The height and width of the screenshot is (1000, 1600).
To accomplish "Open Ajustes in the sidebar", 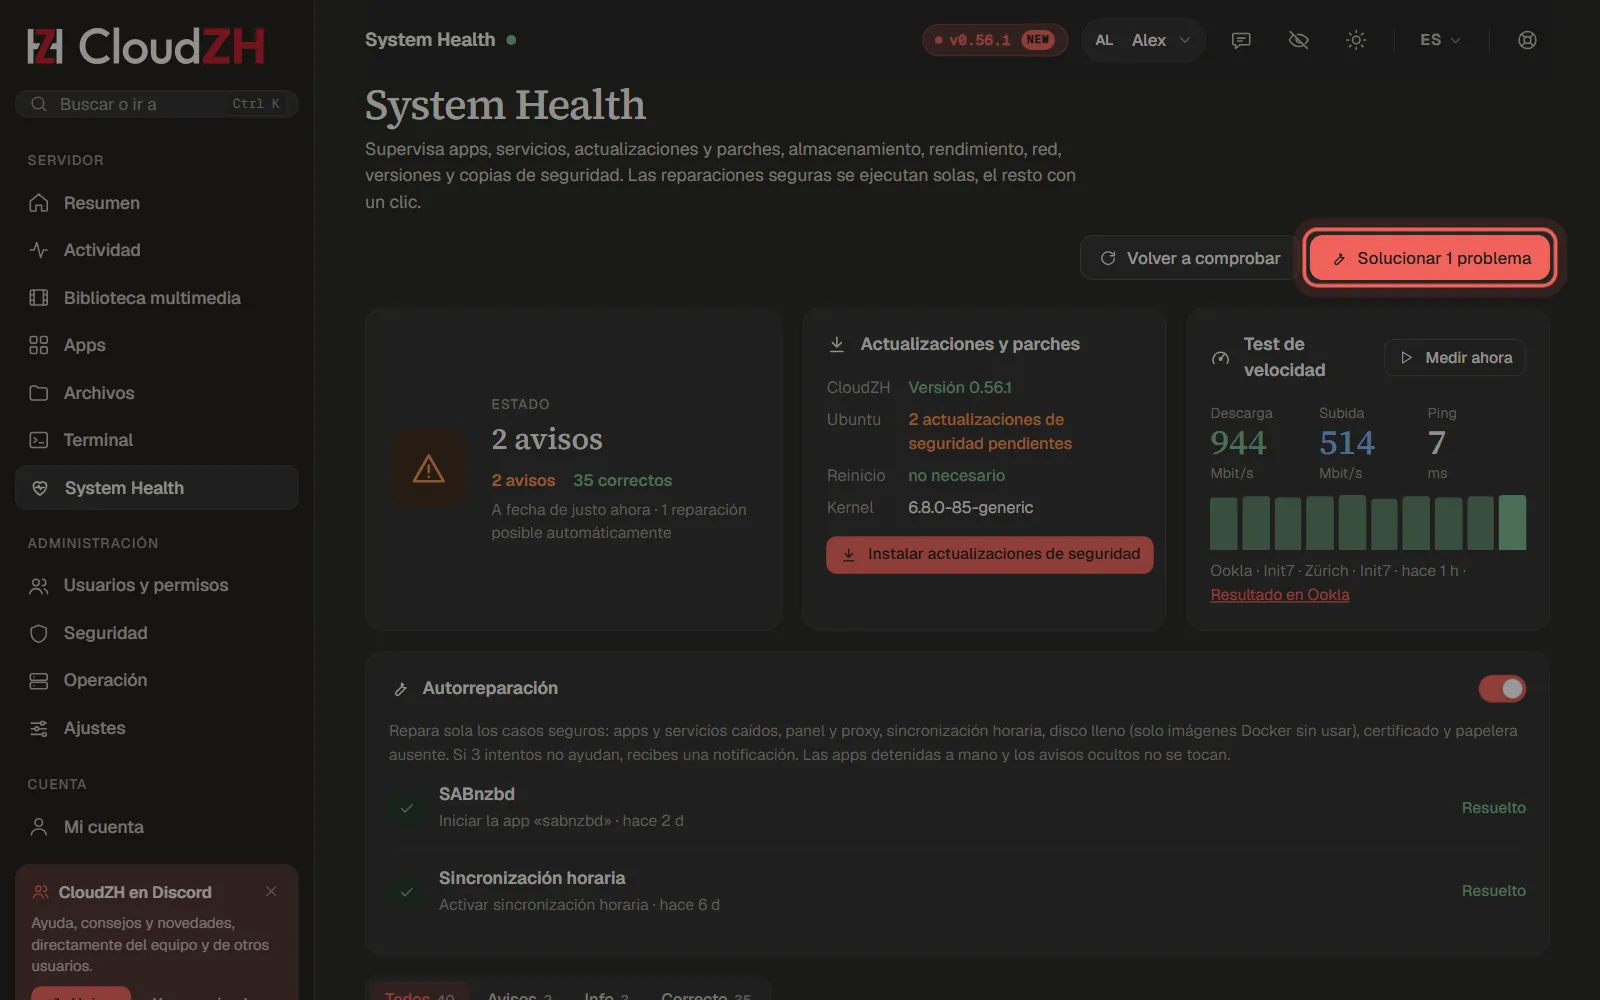I will pos(156,728).
